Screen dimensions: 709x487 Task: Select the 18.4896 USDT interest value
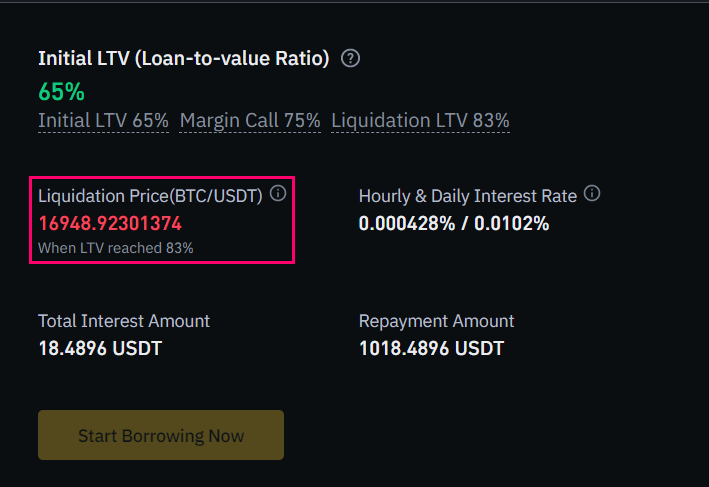click(x=100, y=348)
